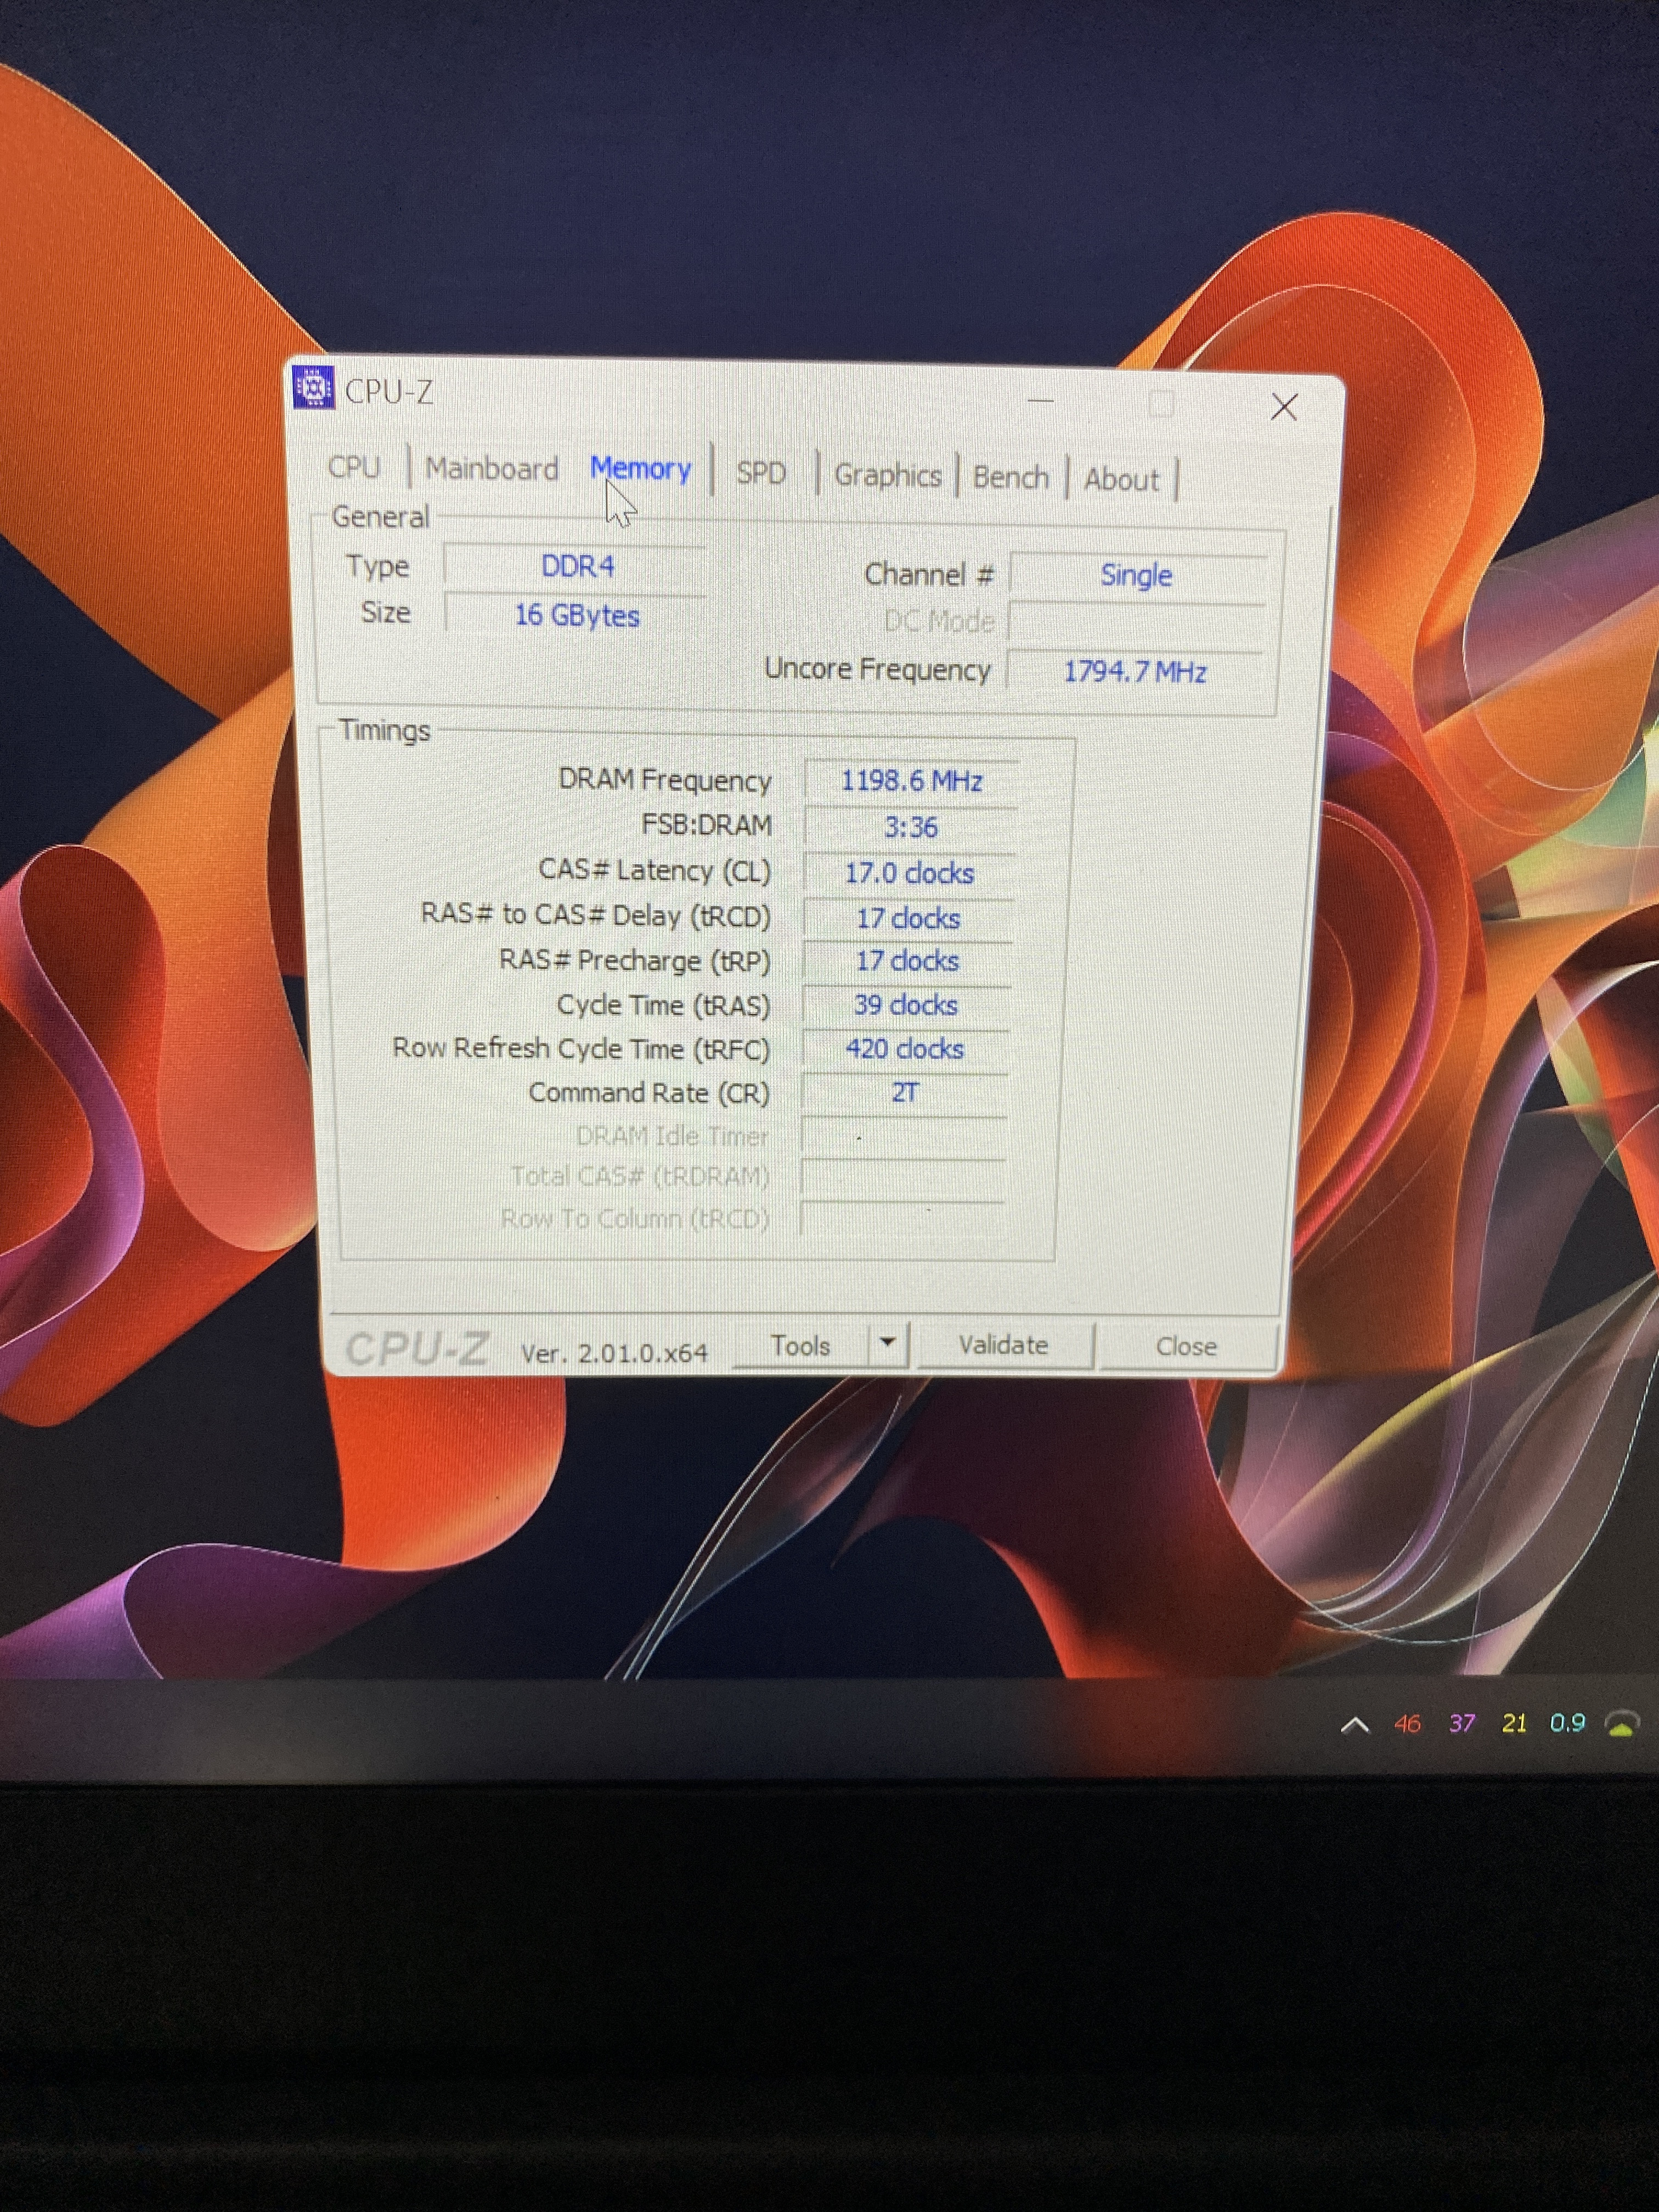Viewport: 1659px width, 2212px height.
Task: Click the red 46 temperature tray icon
Action: [1407, 1723]
